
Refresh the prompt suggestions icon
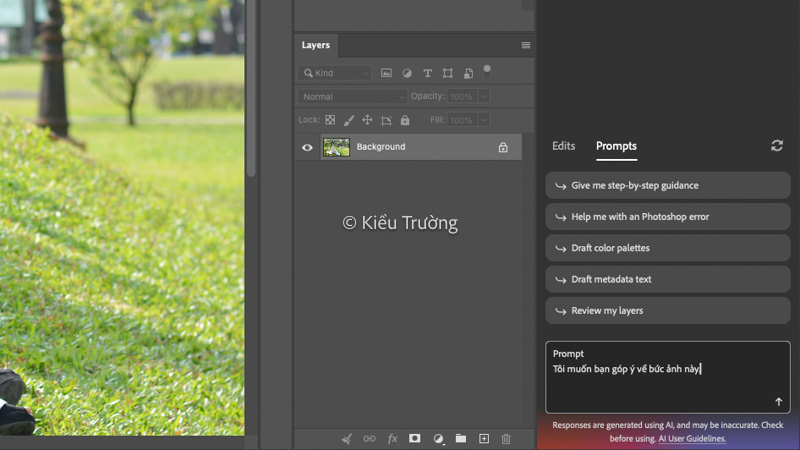777,146
